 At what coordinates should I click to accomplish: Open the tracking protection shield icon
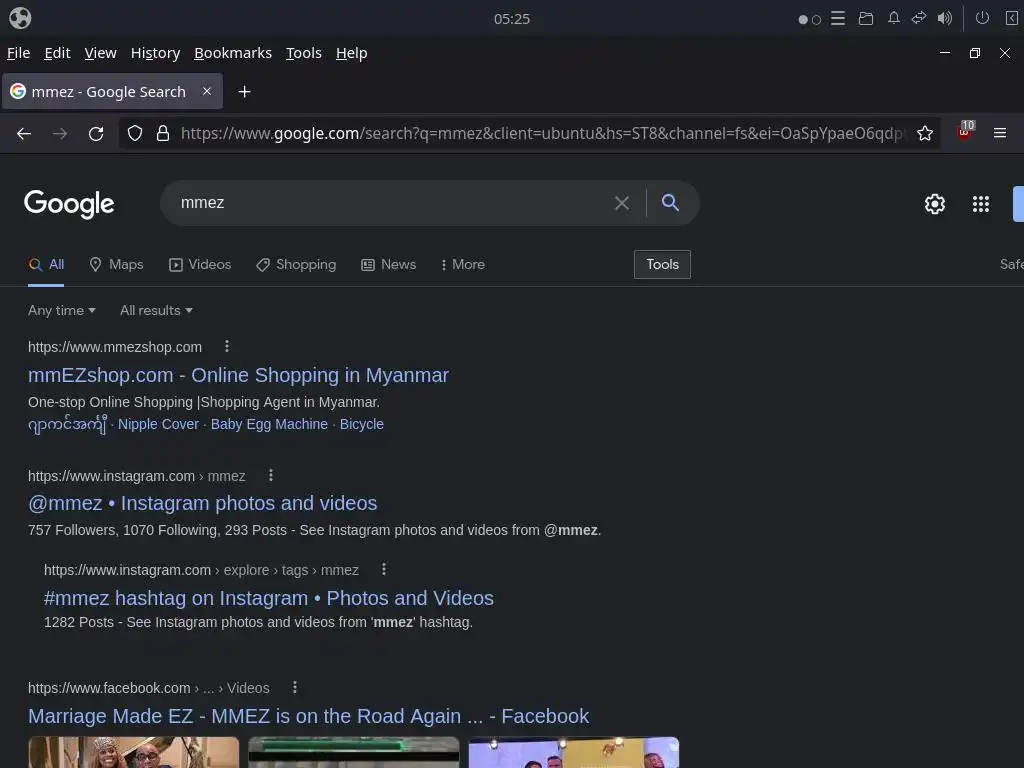pos(135,134)
